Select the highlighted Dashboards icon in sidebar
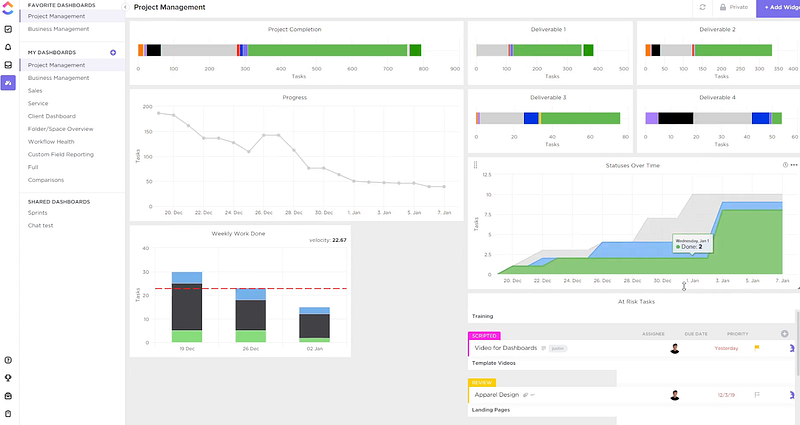 [8, 82]
